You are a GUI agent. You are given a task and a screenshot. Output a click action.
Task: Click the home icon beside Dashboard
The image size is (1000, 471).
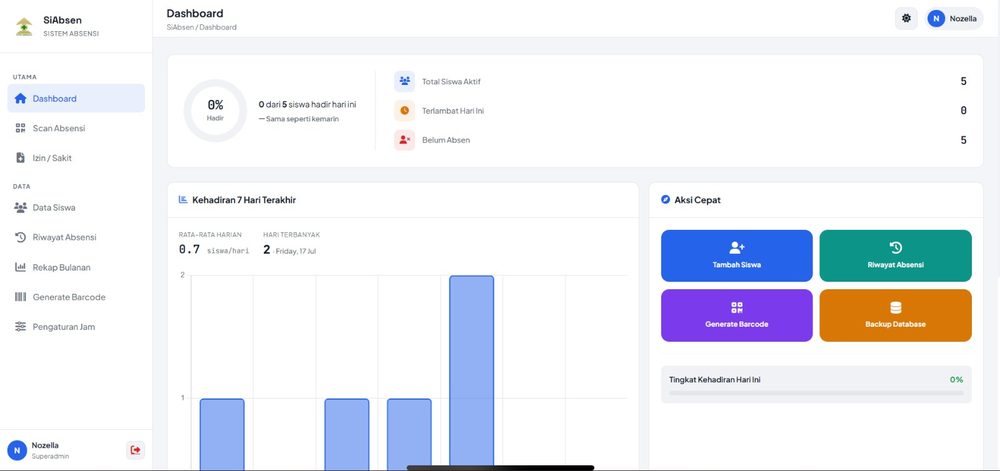20,98
